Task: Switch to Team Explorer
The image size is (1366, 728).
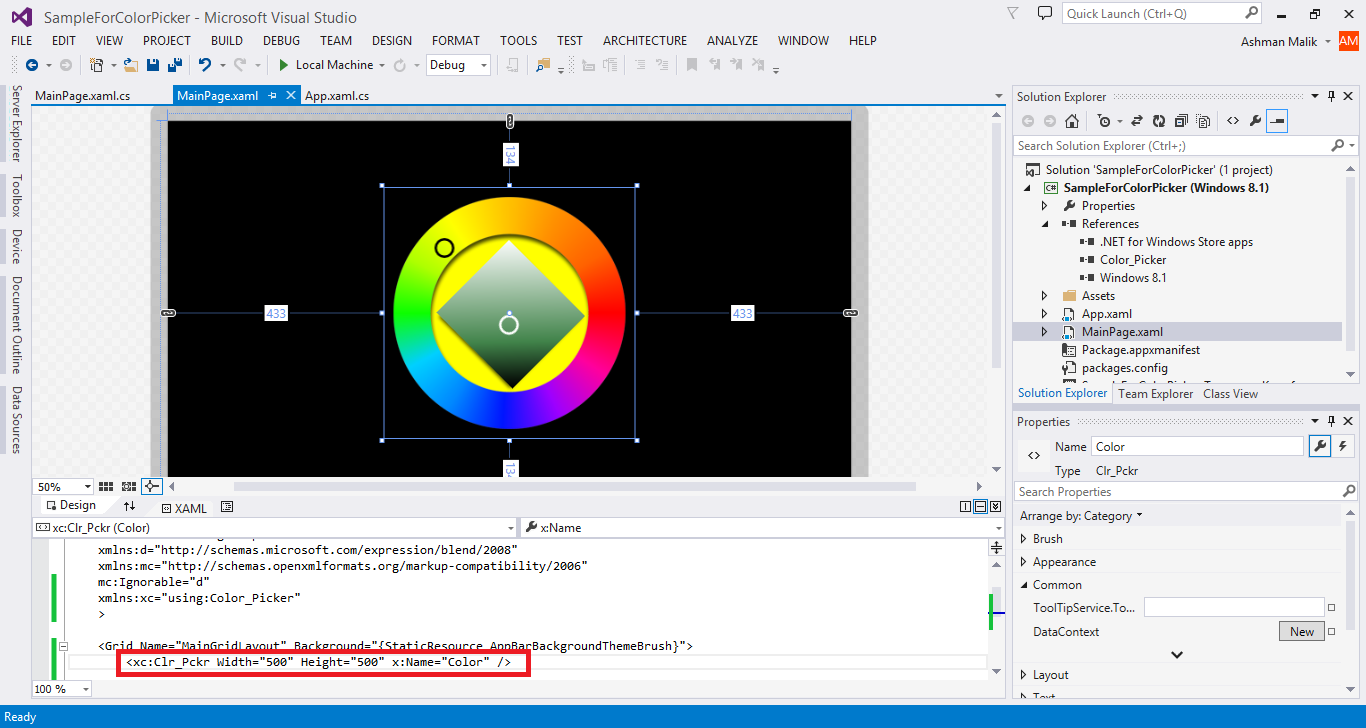Action: click(x=1155, y=393)
